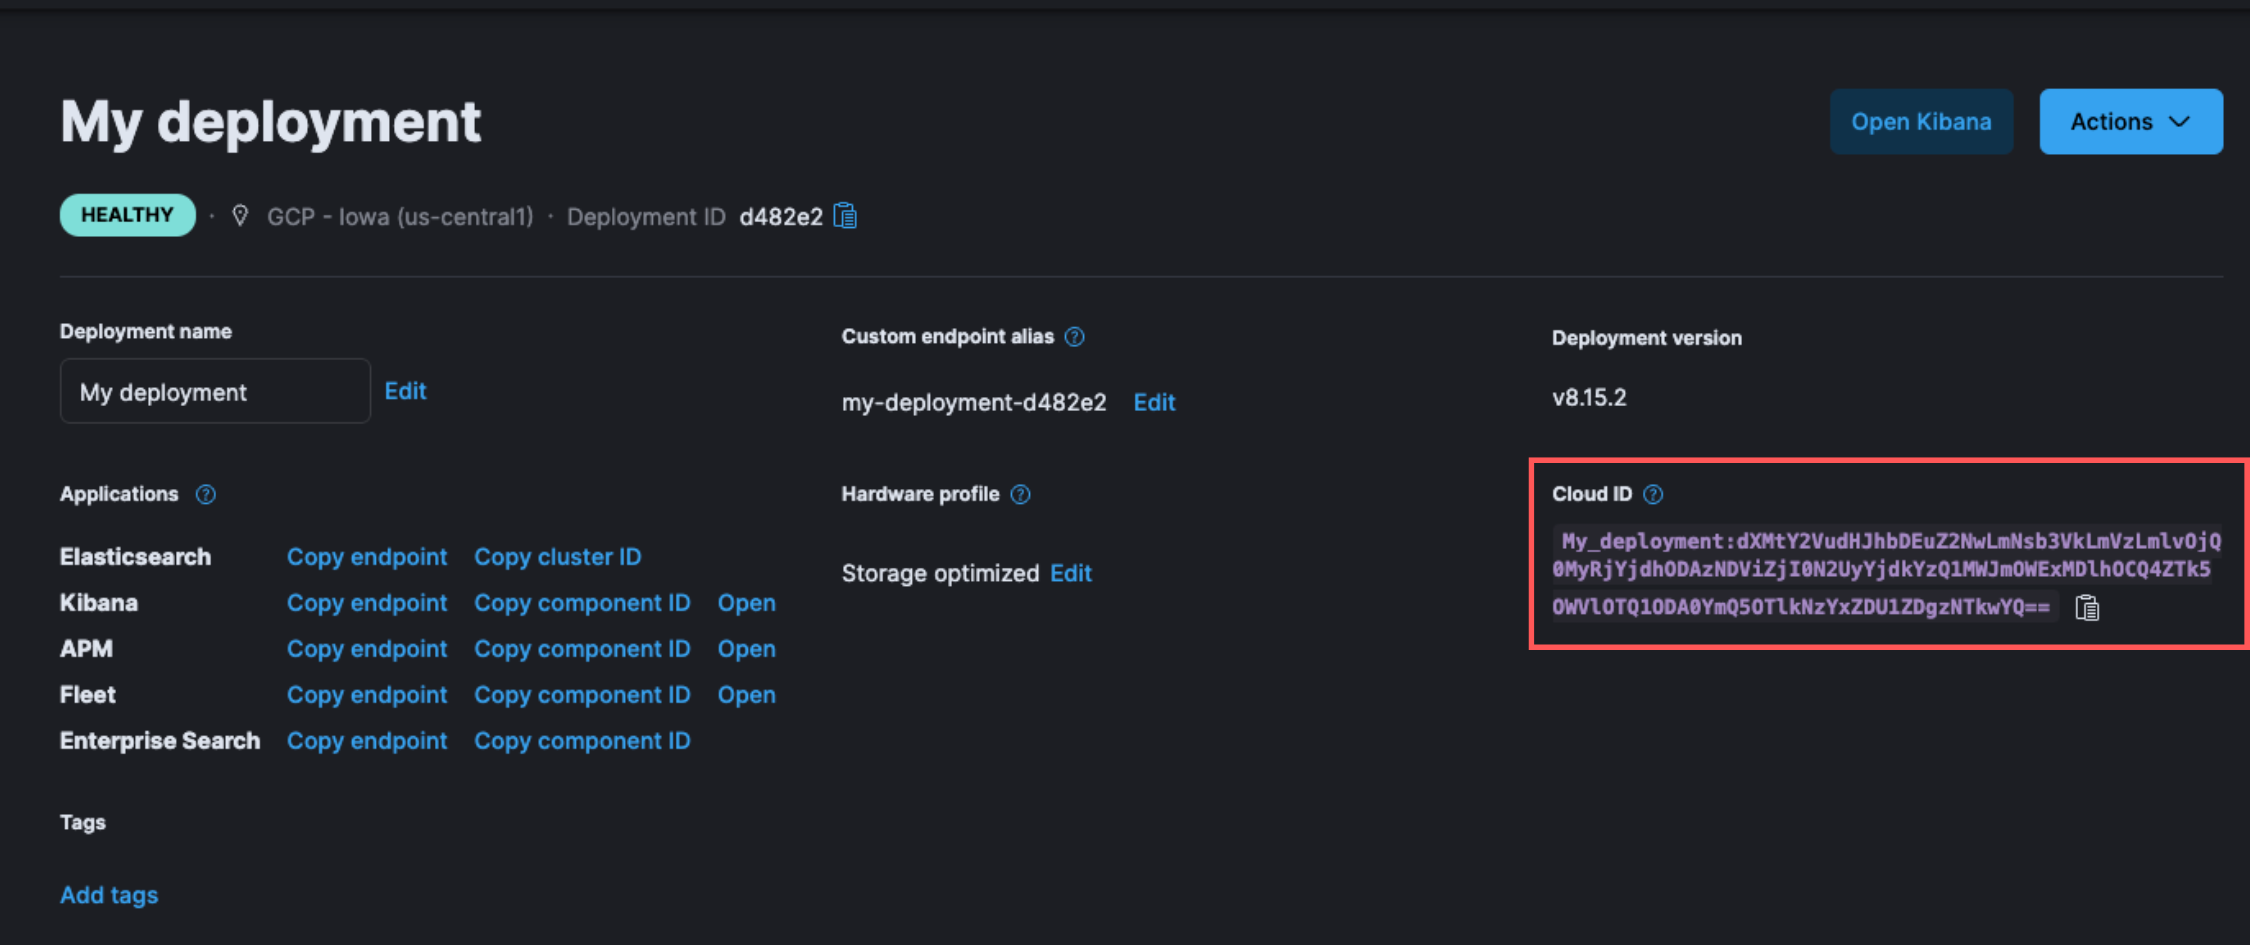Click the Cloud ID help icon

[x=1653, y=494]
